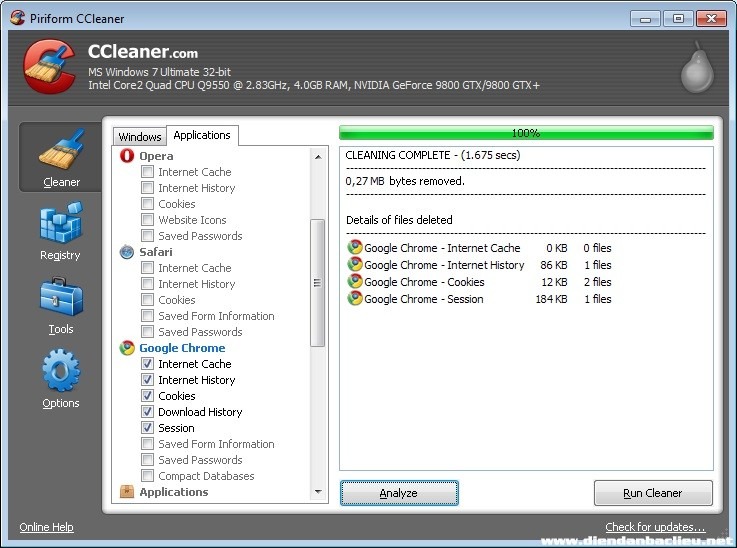The image size is (737, 548).
Task: Click the Safari compass icon in list
Action: 127,252
